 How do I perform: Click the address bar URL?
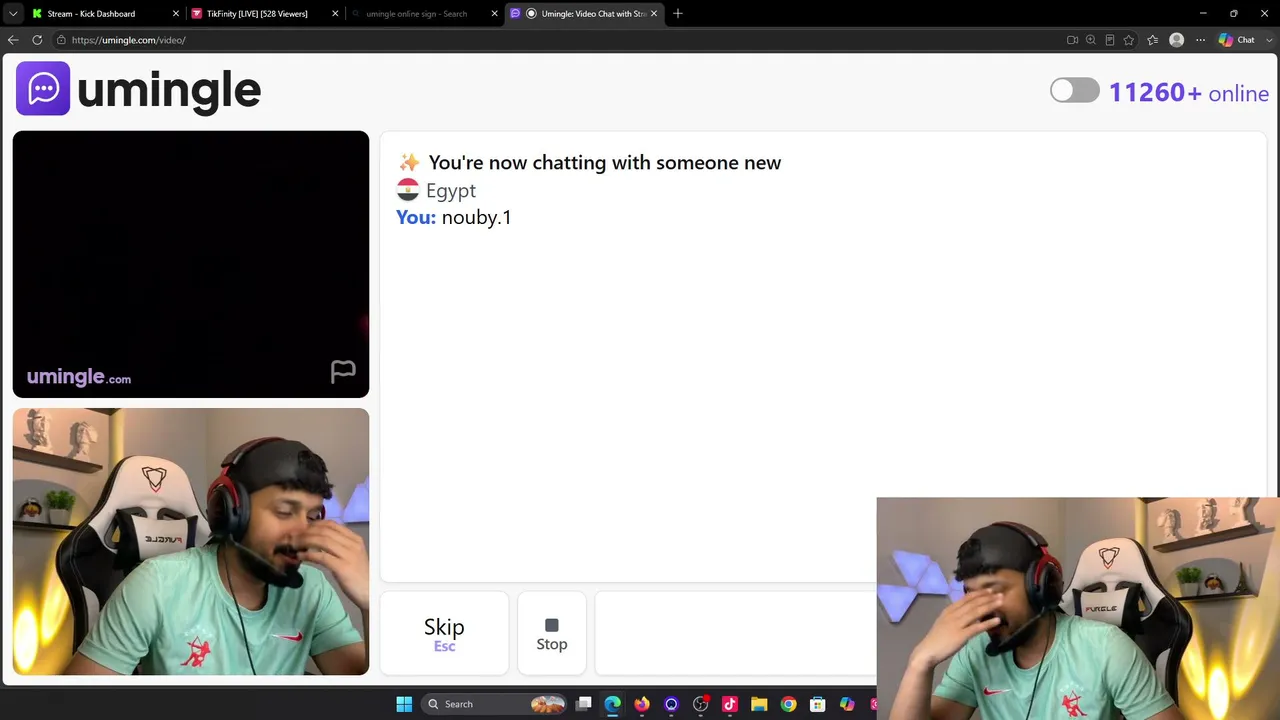point(128,40)
